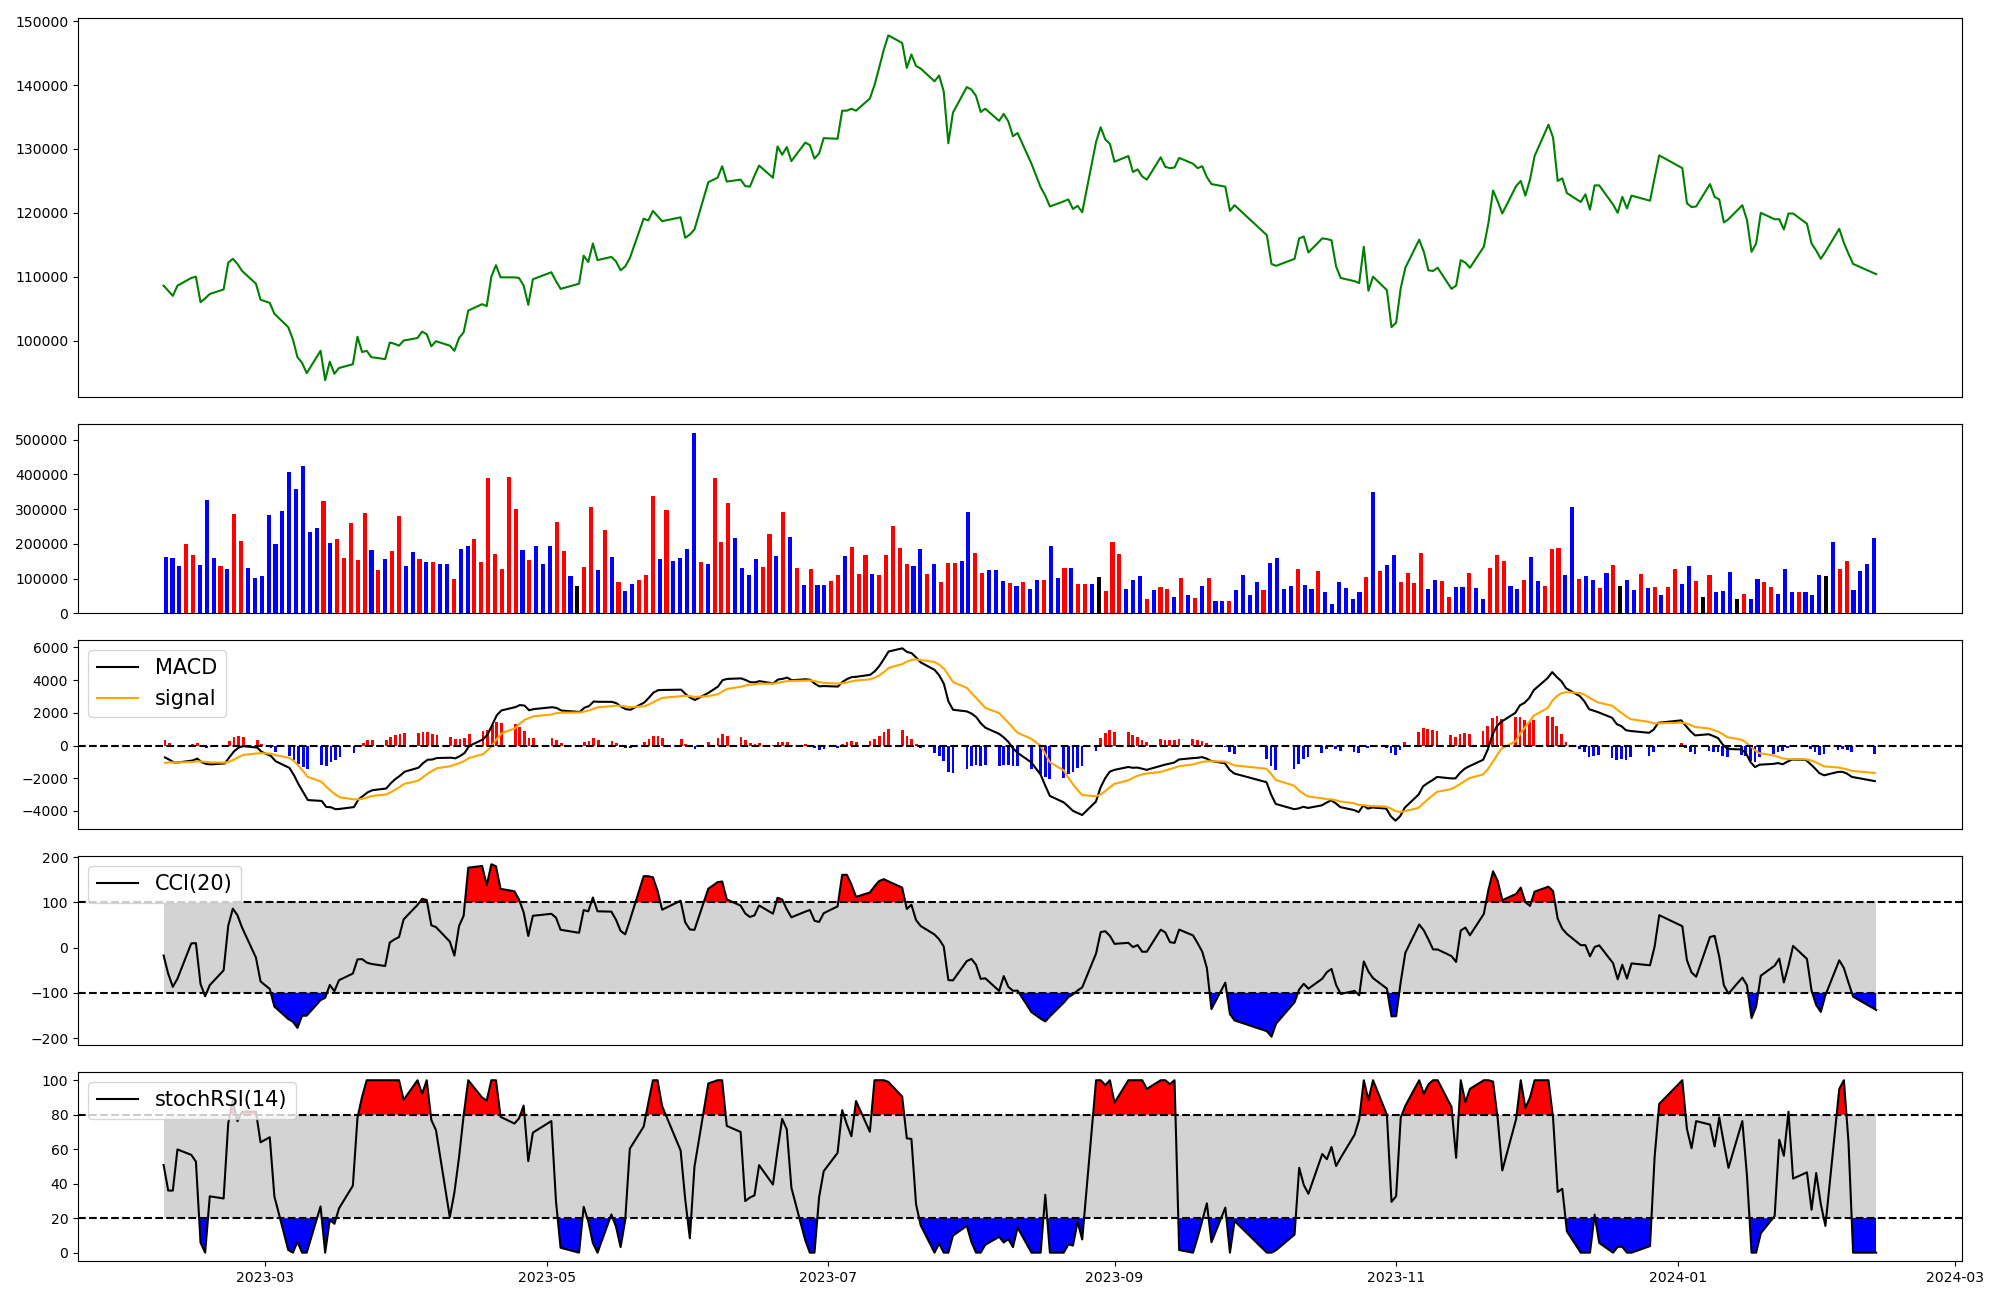The height and width of the screenshot is (1300, 2000).
Task: Click the 130000 price axis label
Action: click(43, 150)
